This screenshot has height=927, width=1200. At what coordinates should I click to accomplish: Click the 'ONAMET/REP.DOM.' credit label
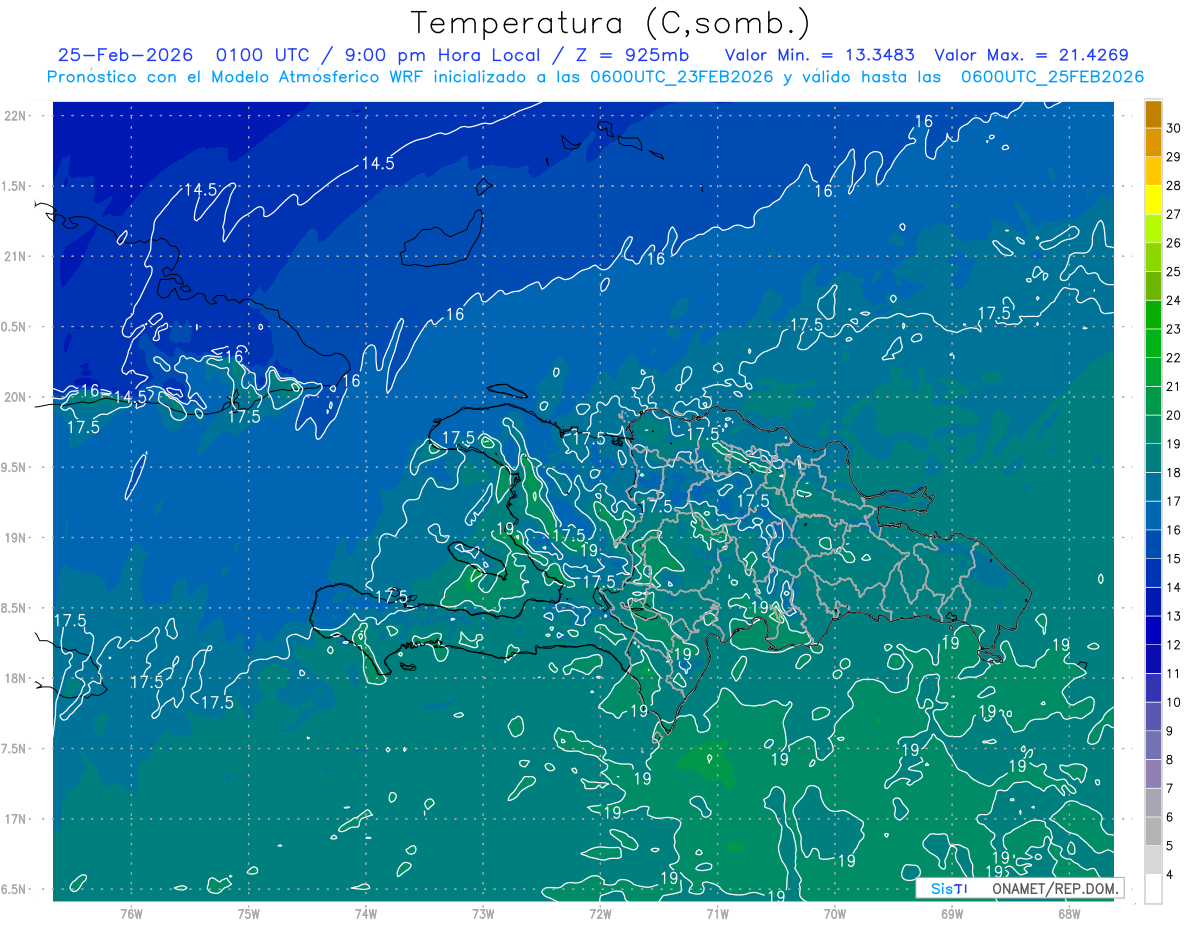1054,888
